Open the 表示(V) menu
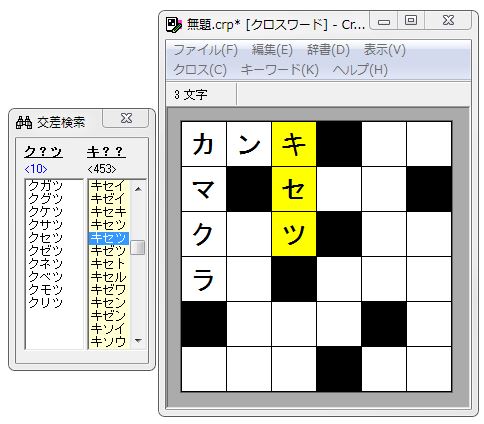Image resolution: width=484 pixels, height=424 pixels. [x=384, y=50]
